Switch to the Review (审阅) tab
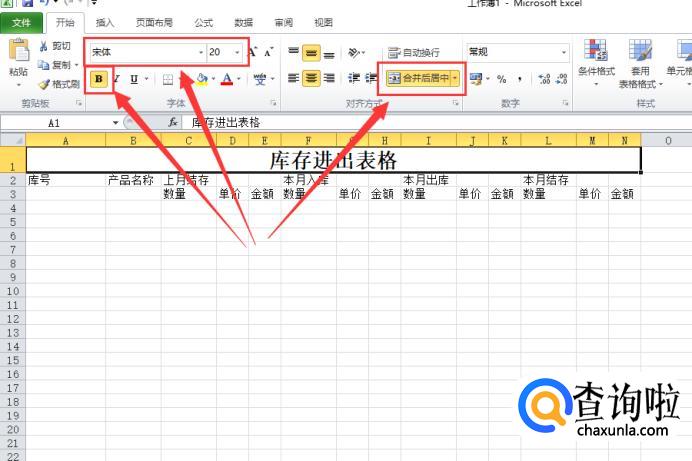Viewport: 692px width, 461px height. (283, 22)
